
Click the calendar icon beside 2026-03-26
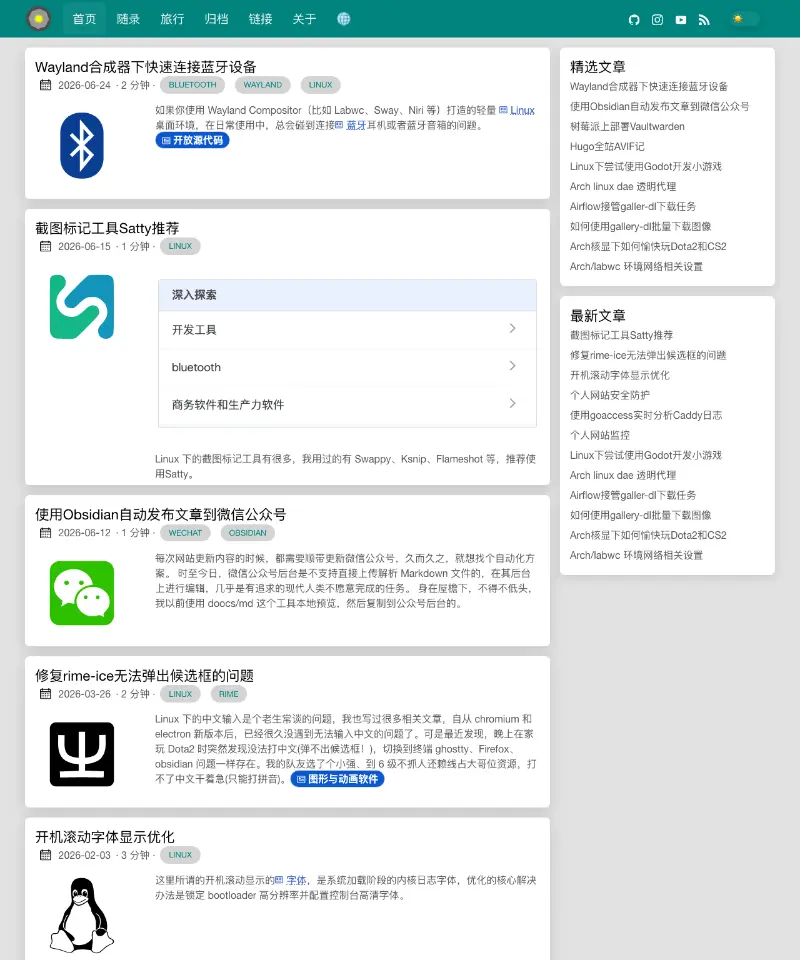45,694
